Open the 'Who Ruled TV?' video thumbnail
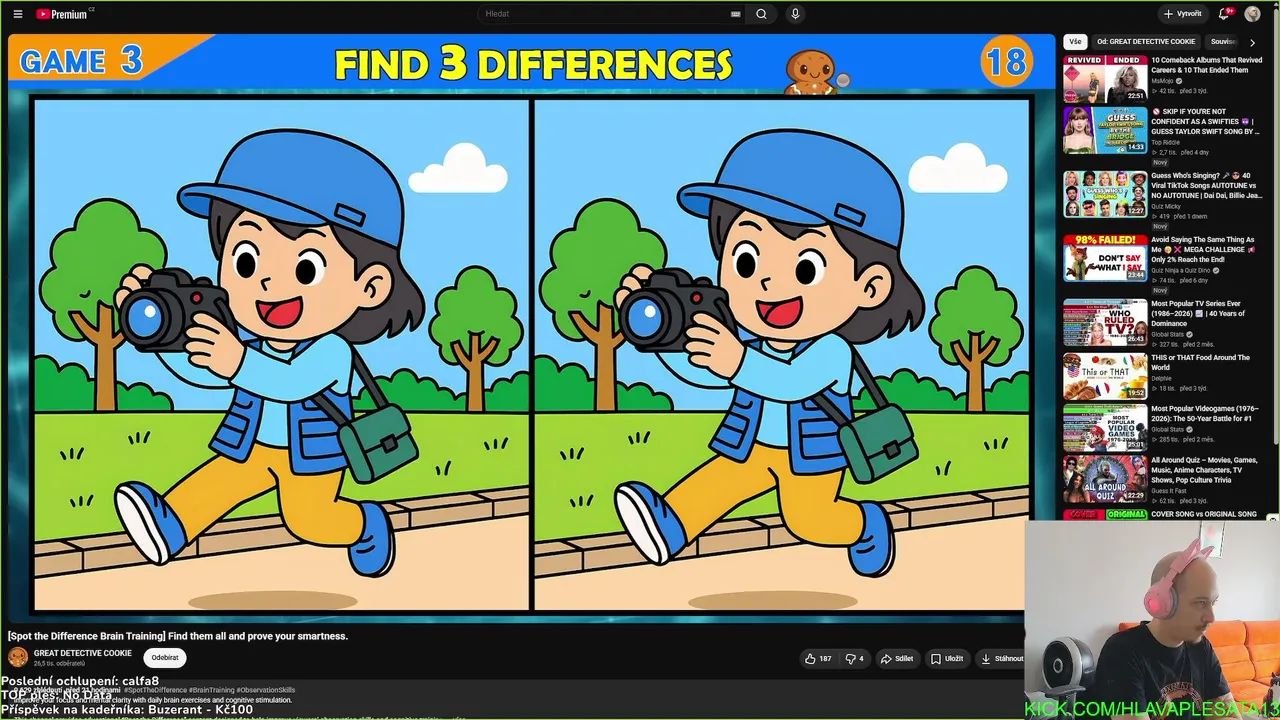The height and width of the screenshot is (720, 1280). [x=1105, y=322]
